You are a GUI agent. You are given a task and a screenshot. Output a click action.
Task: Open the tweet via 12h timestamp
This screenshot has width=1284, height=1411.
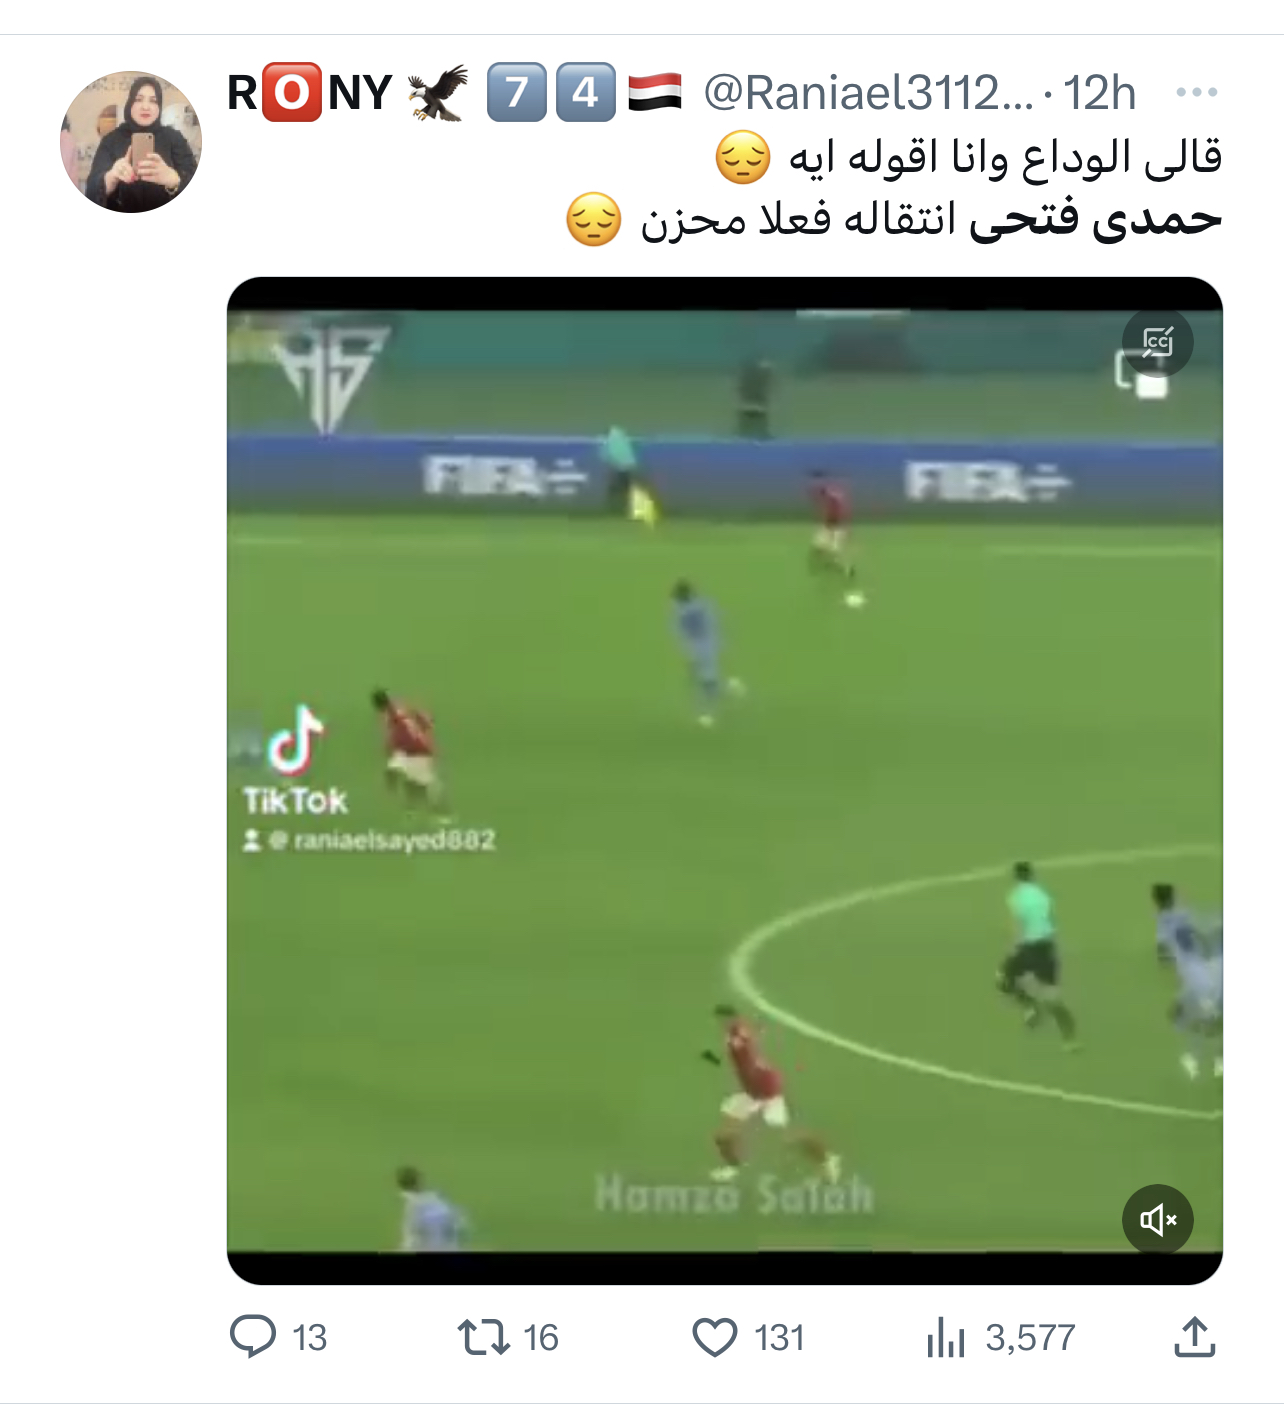click(x=1099, y=93)
